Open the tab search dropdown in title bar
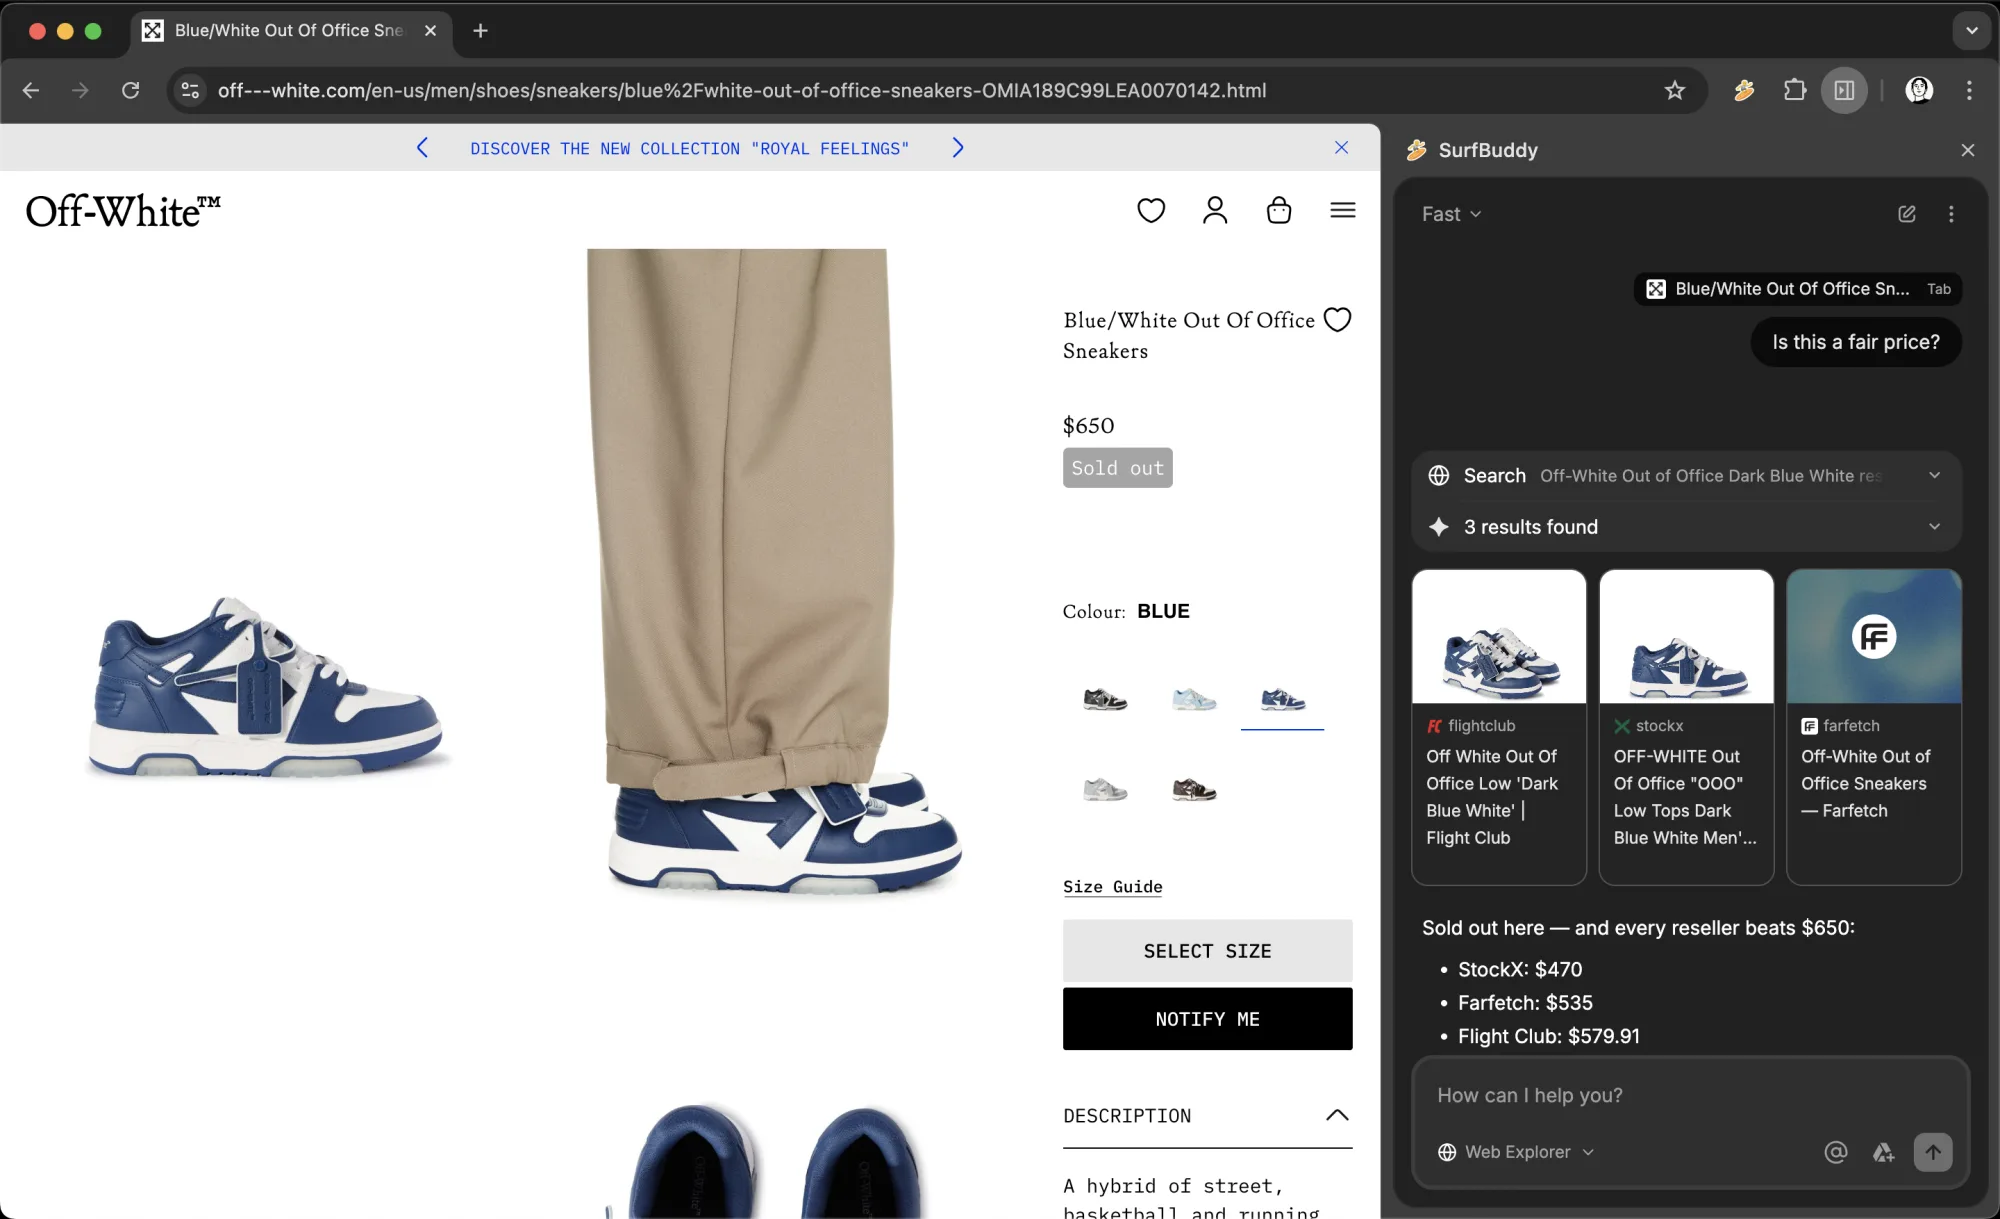Image resolution: width=2000 pixels, height=1219 pixels. coord(1971,31)
